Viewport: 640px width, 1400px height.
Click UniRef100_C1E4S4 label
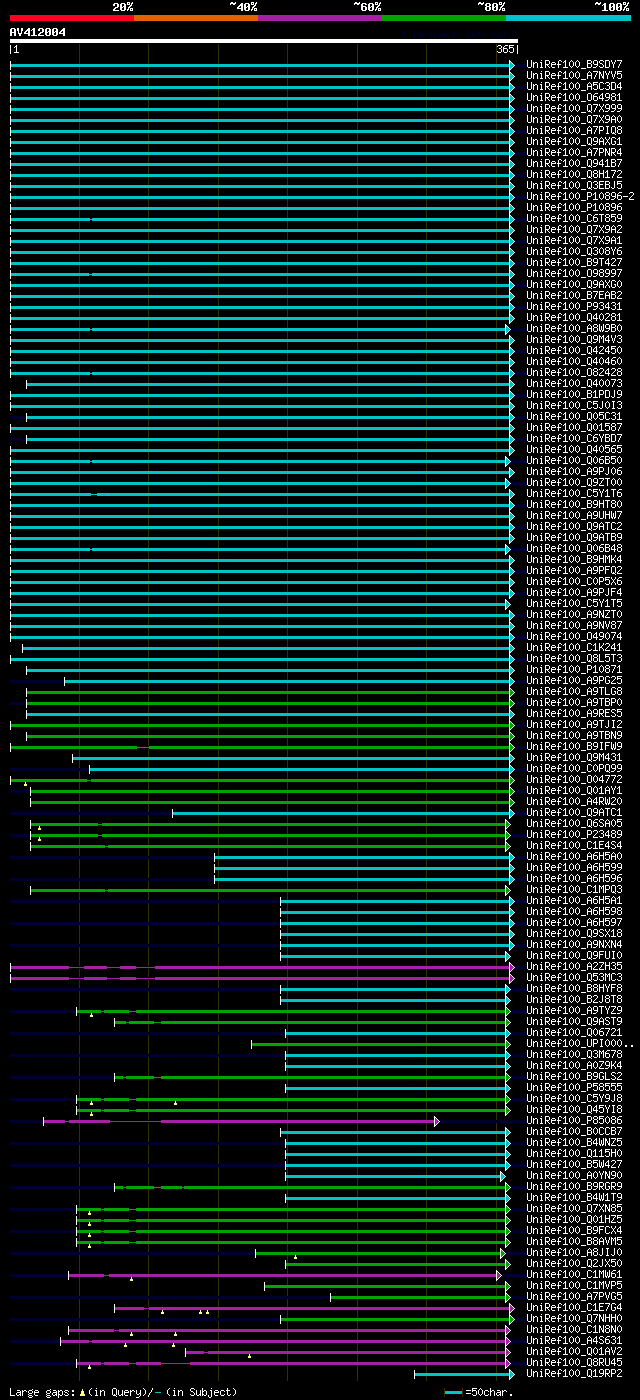tap(574, 846)
